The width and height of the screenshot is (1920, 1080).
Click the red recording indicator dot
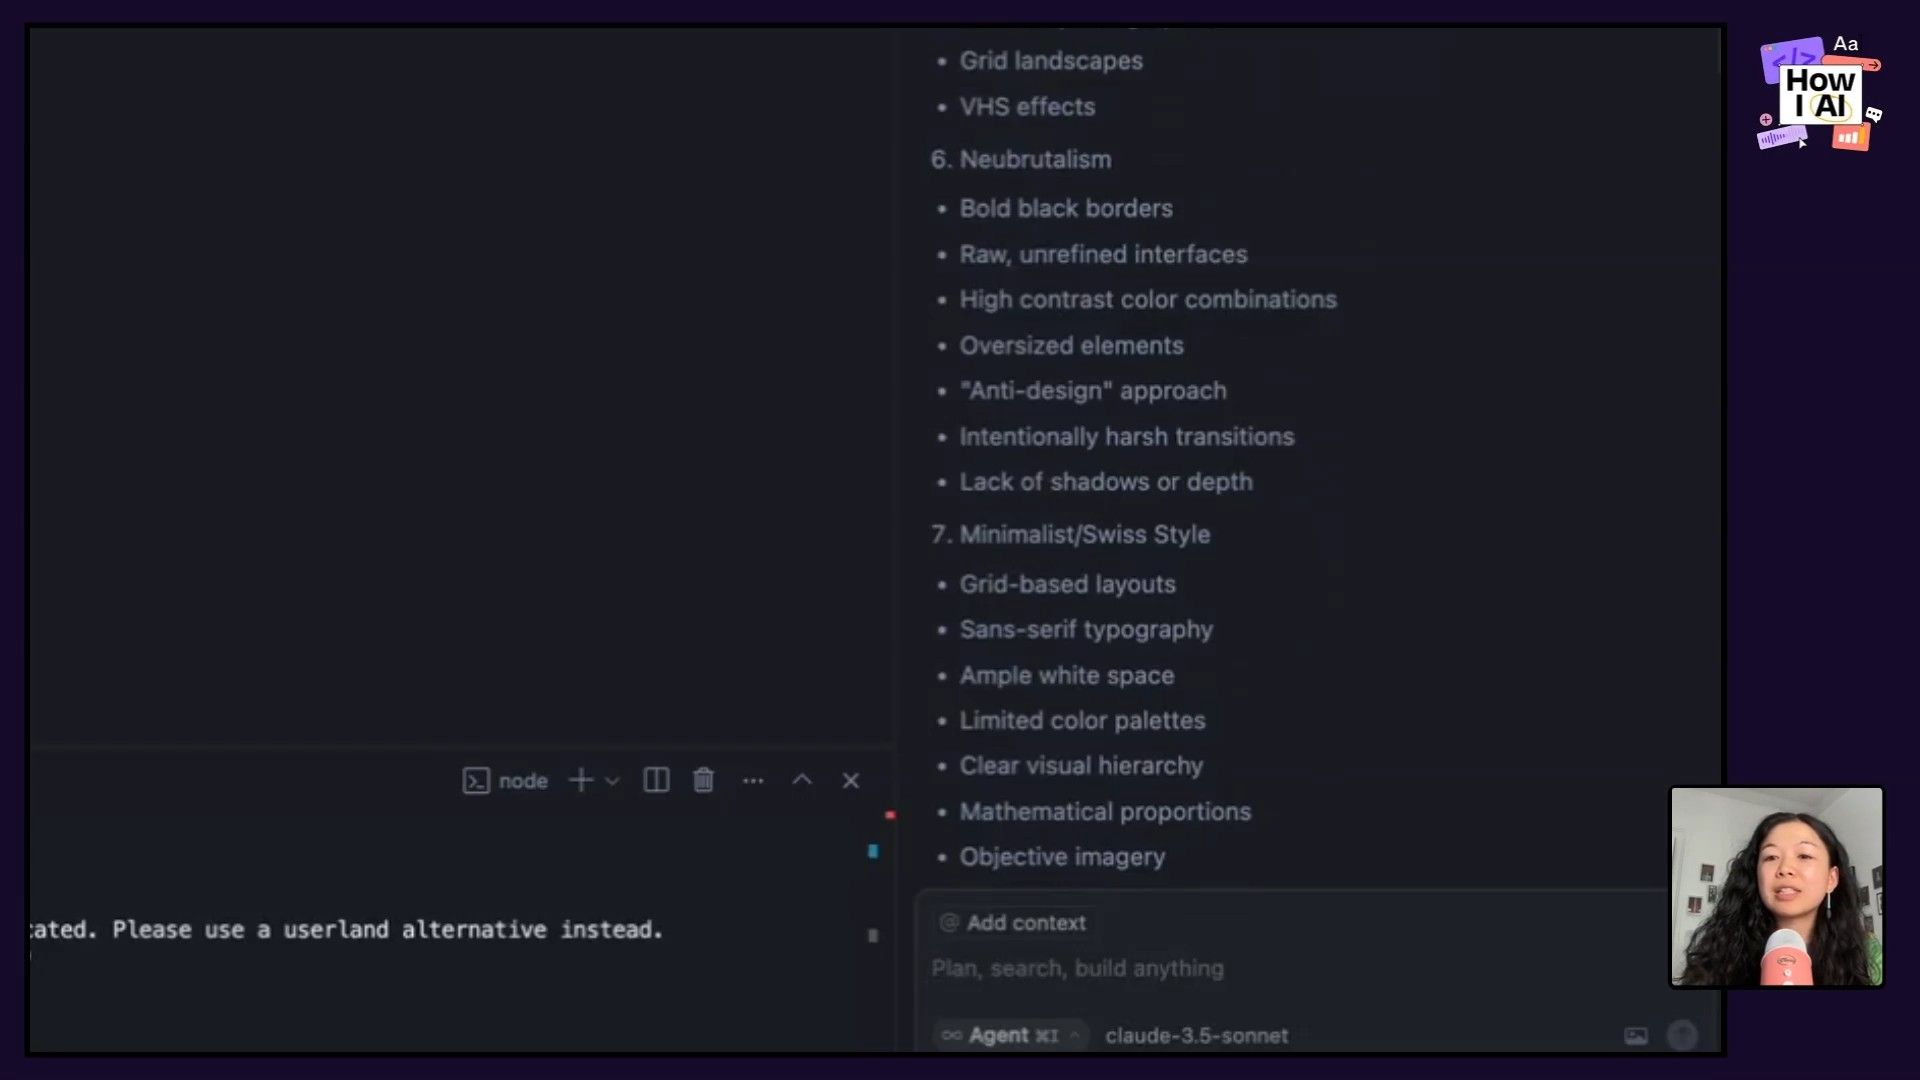click(x=890, y=815)
